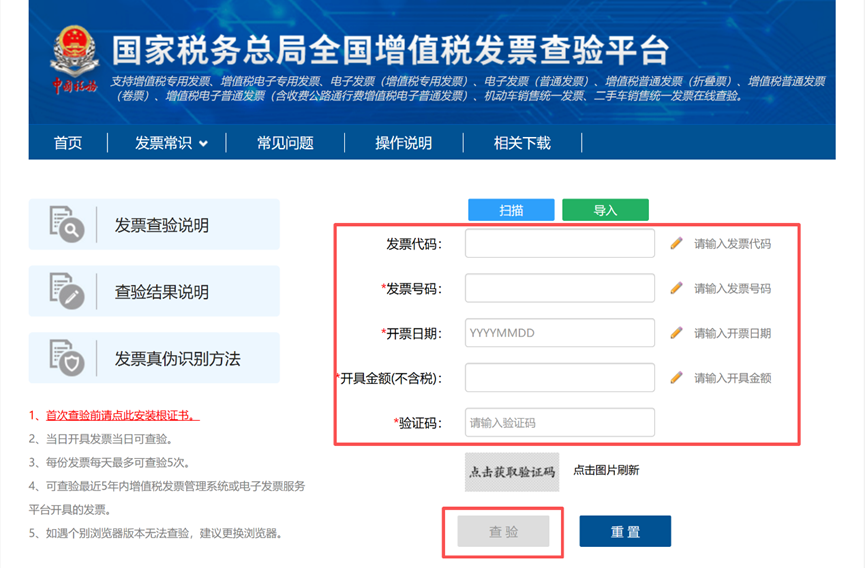Click the shield document icon beside 发票真伪识别方法

coord(67,357)
